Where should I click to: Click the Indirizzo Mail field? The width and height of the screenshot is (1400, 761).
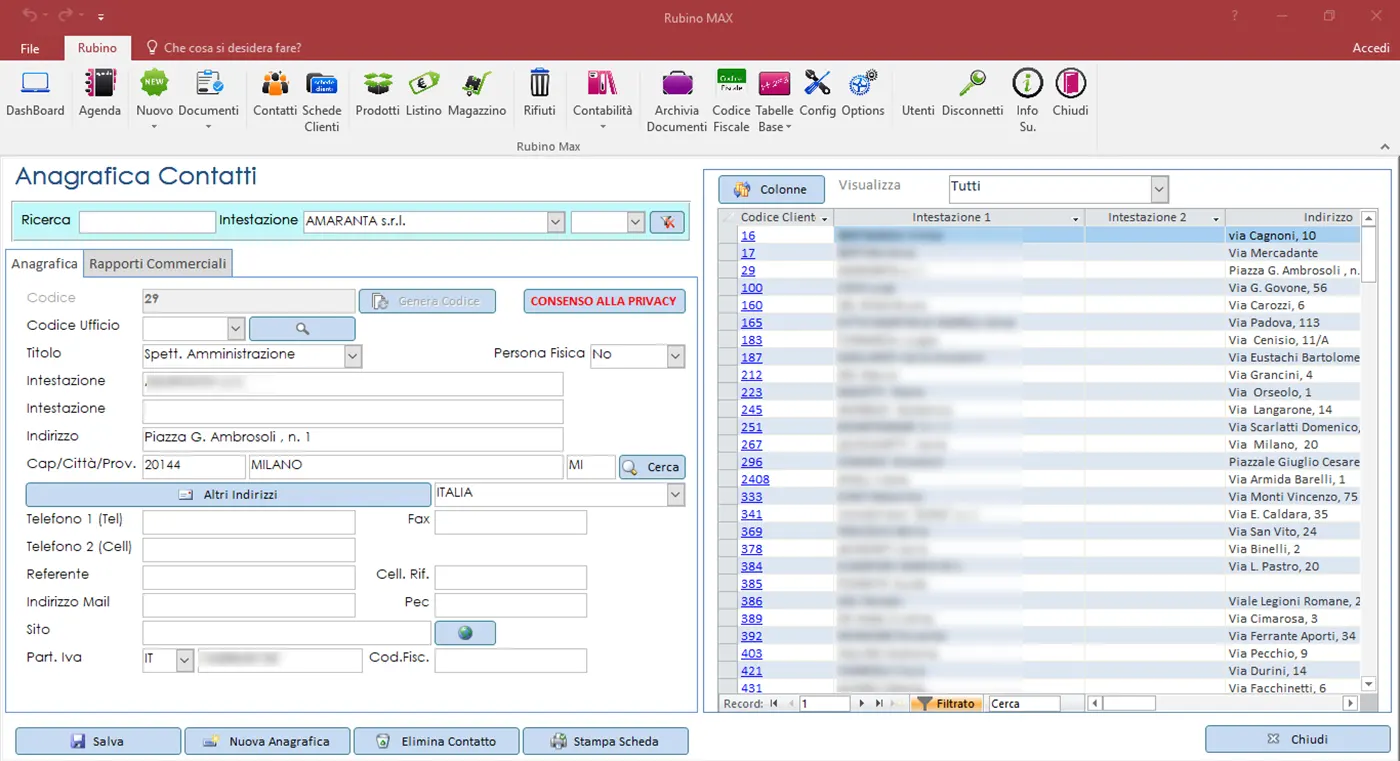(249, 605)
